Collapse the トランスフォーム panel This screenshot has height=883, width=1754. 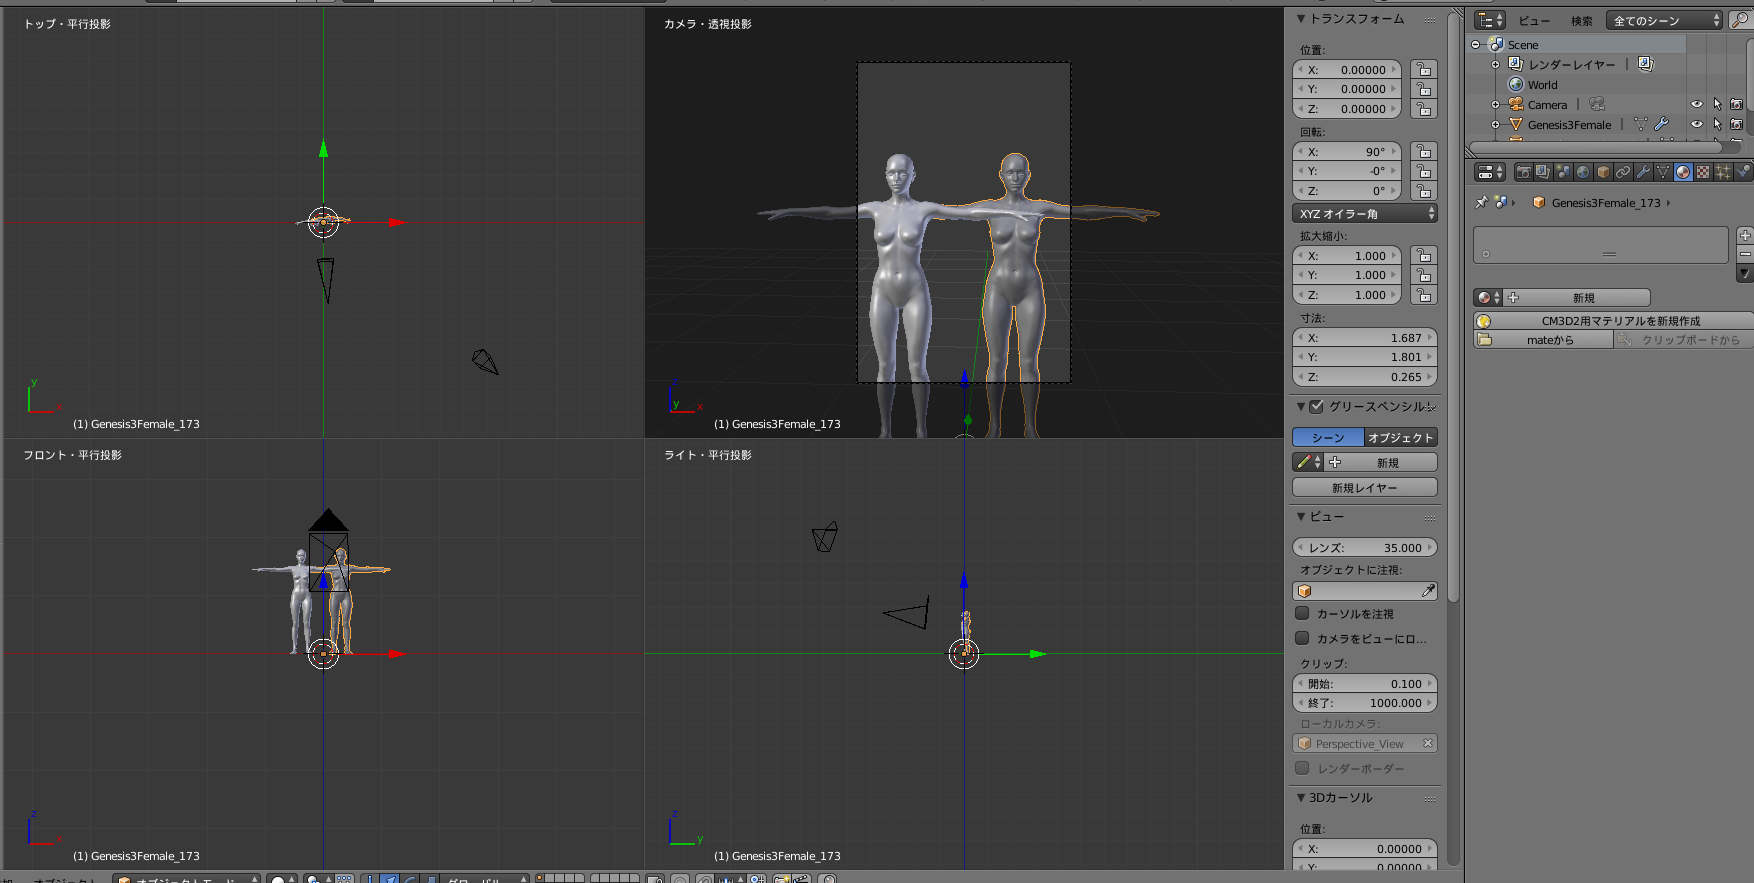pyautogui.click(x=1301, y=18)
